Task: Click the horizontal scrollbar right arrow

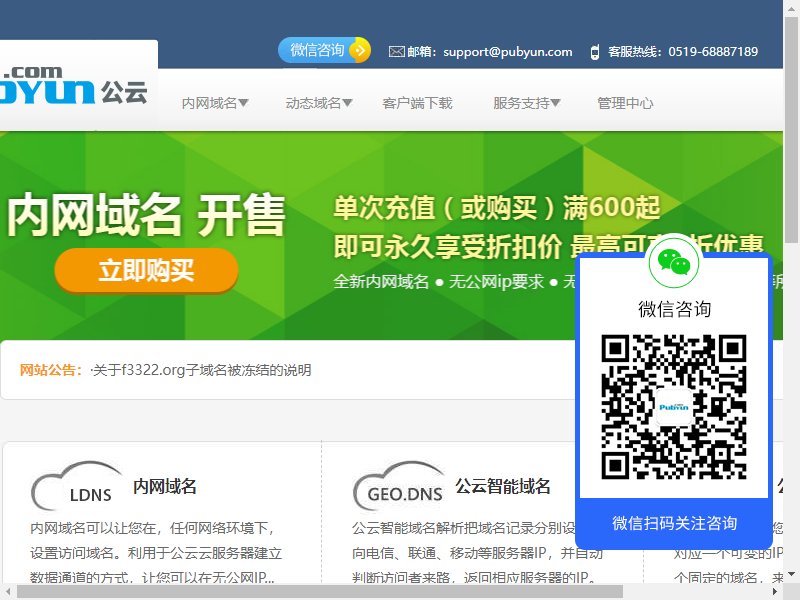Action: pos(775,592)
